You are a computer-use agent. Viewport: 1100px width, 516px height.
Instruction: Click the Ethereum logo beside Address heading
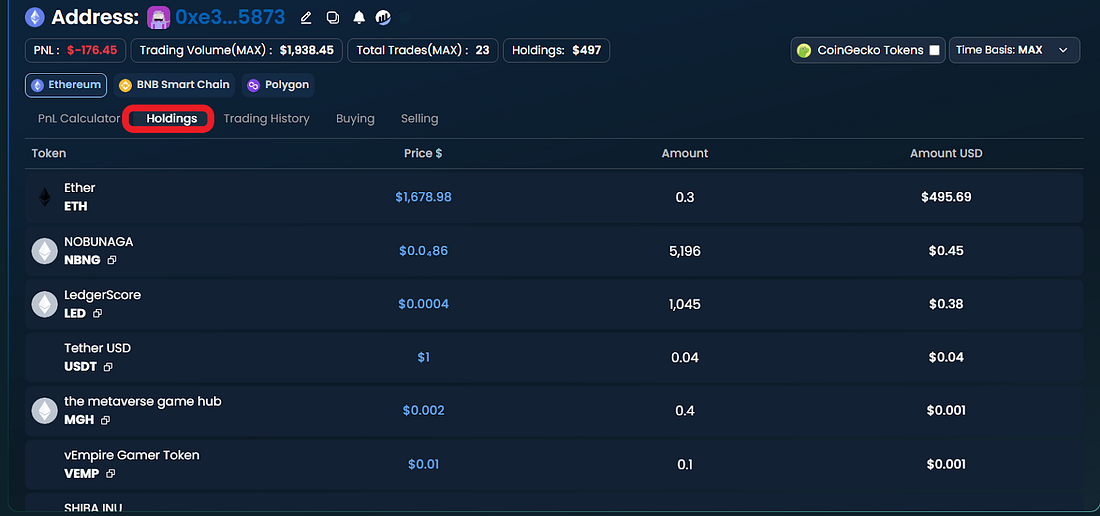pos(34,17)
